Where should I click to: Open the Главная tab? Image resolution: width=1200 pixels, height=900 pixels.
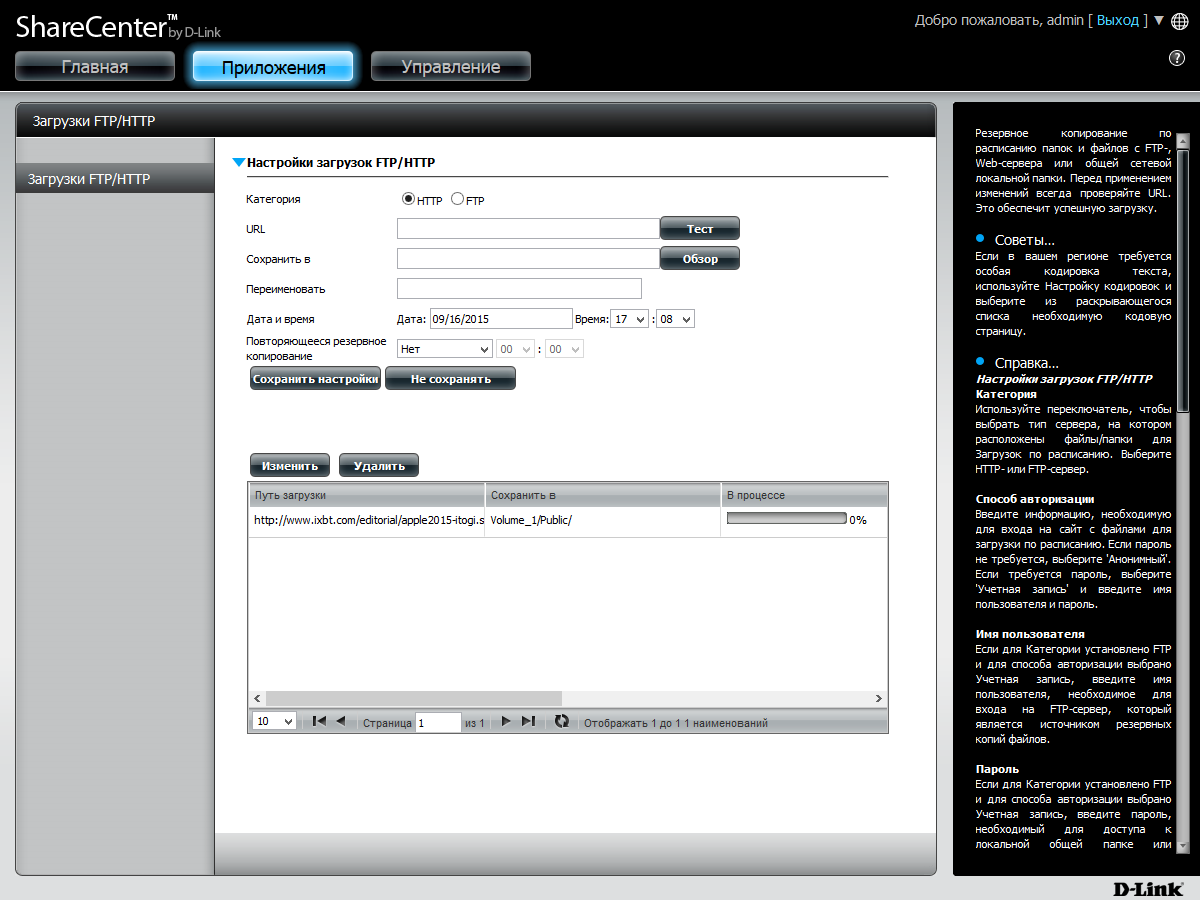click(x=95, y=66)
